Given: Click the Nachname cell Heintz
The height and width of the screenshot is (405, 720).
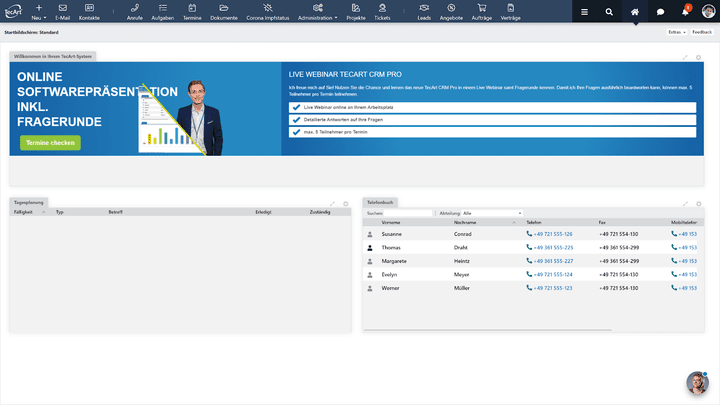Looking at the screenshot, I should (x=461, y=261).
